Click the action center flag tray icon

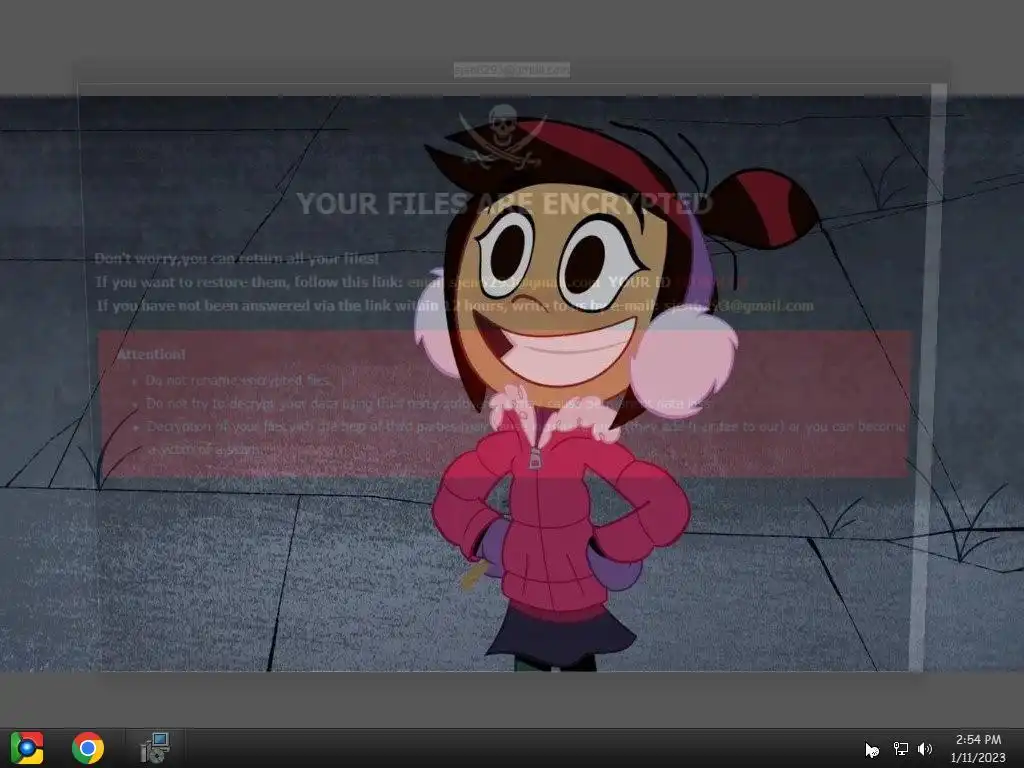[872, 750]
